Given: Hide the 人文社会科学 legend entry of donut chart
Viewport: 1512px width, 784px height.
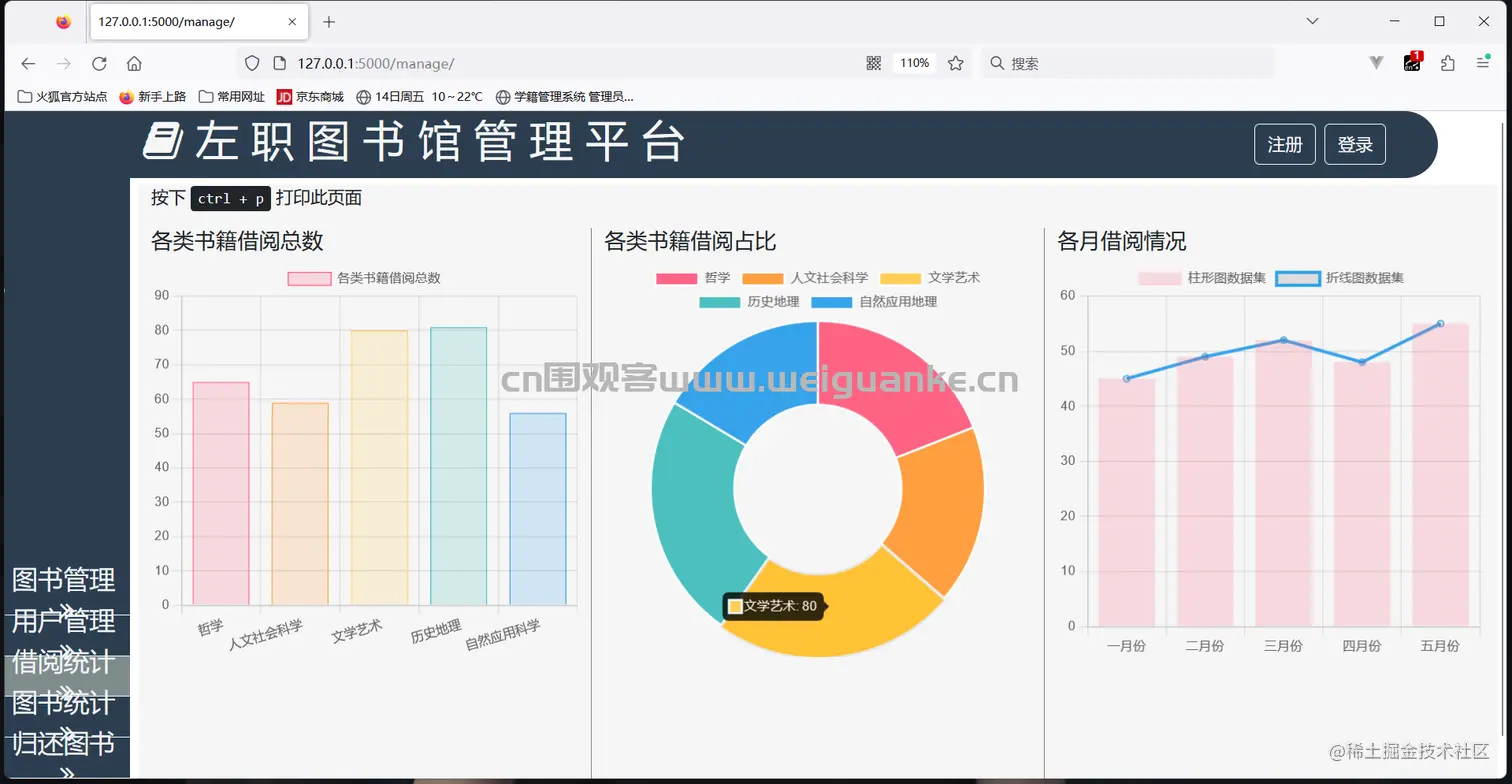Looking at the screenshot, I should pos(805,278).
